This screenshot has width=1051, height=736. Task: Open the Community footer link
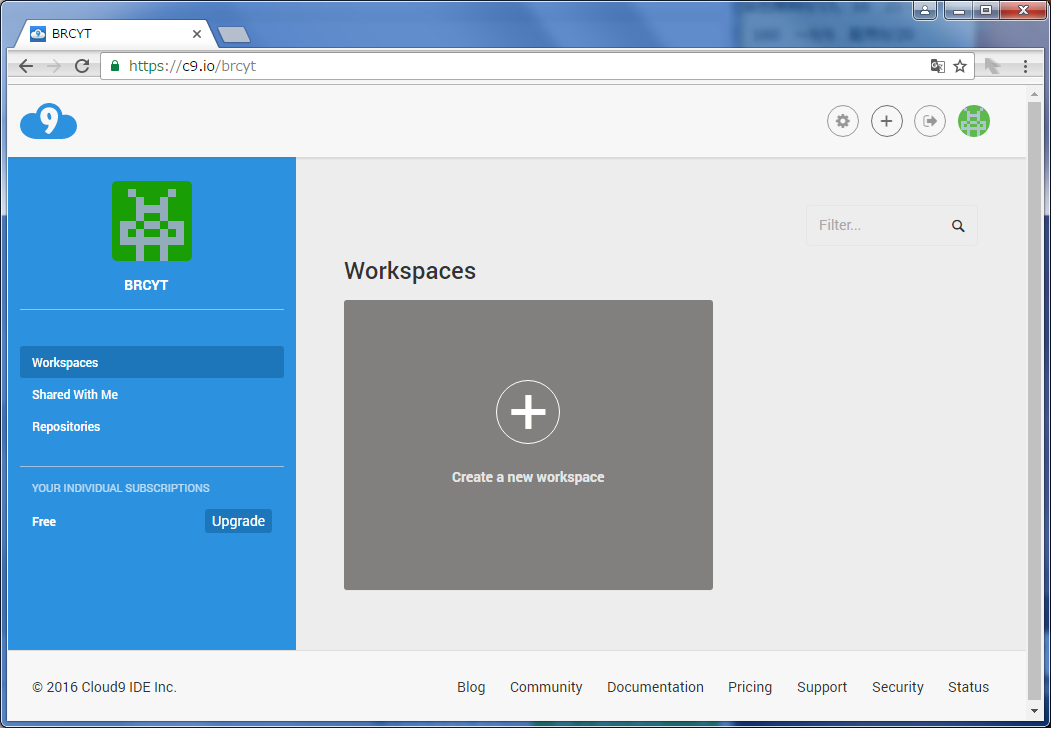coord(546,687)
